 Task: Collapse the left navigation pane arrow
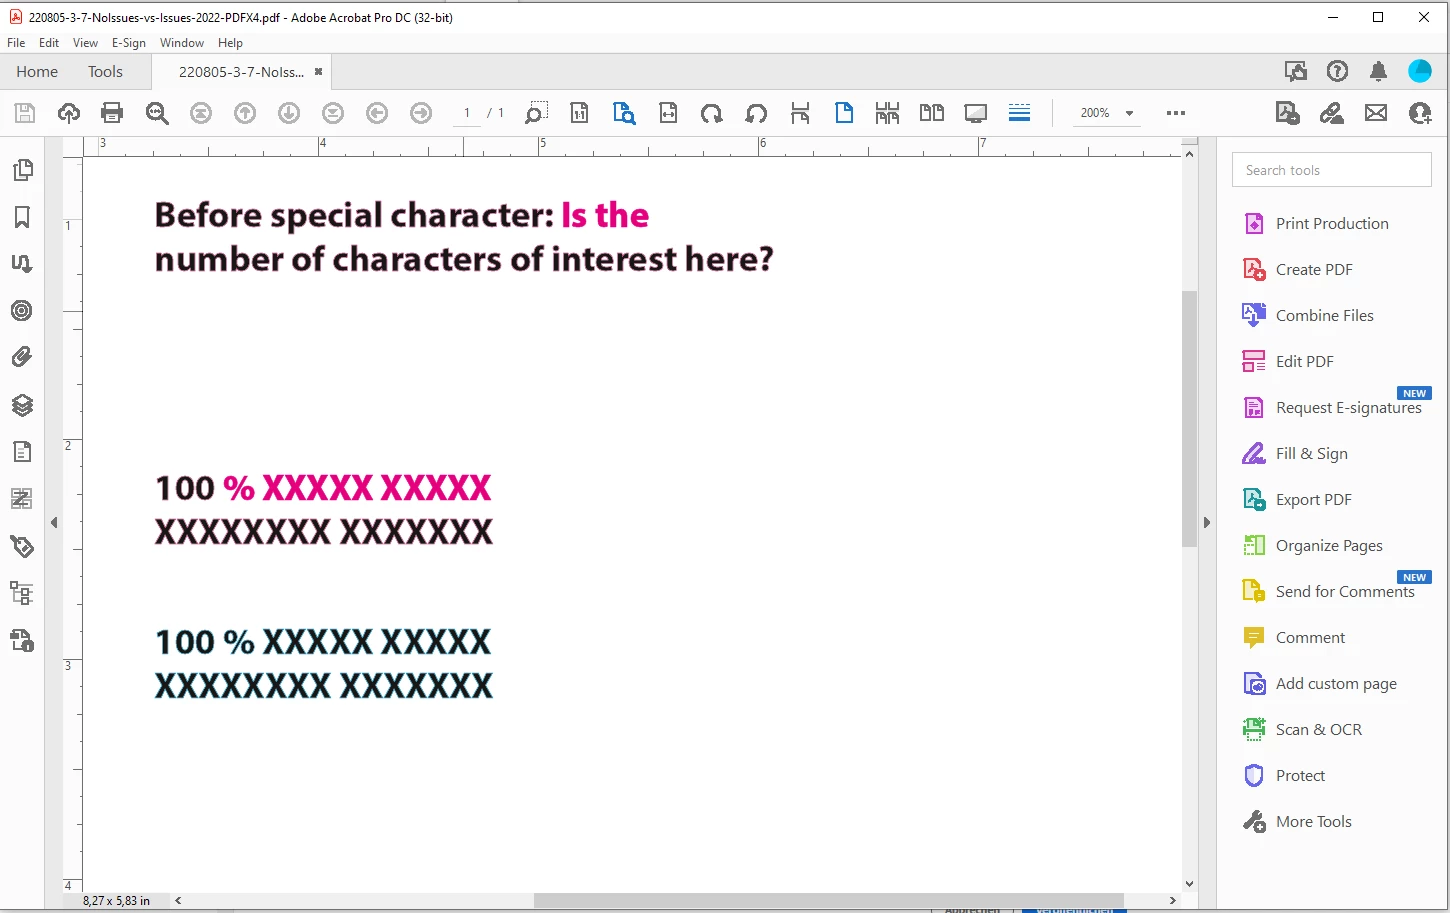click(x=54, y=522)
